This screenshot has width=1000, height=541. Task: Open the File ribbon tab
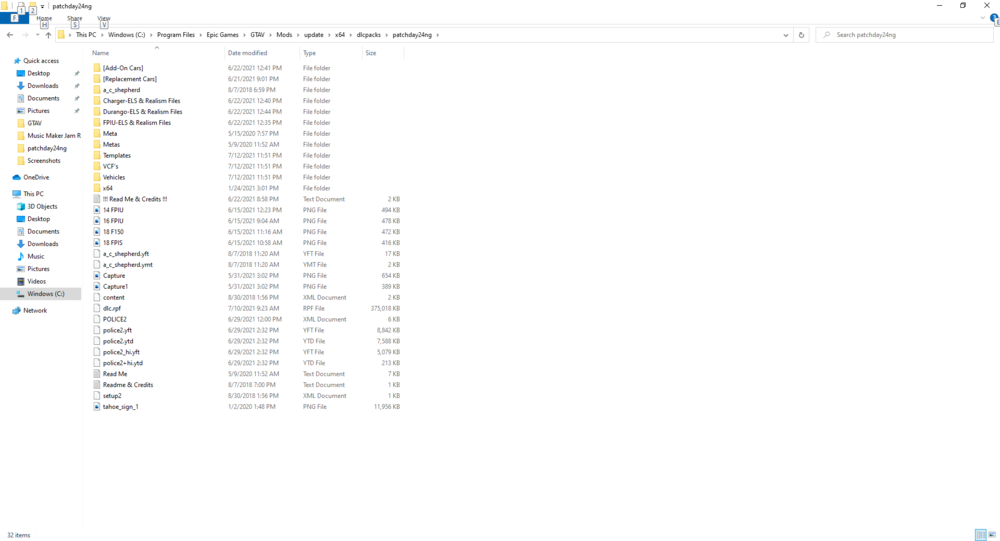(14, 19)
